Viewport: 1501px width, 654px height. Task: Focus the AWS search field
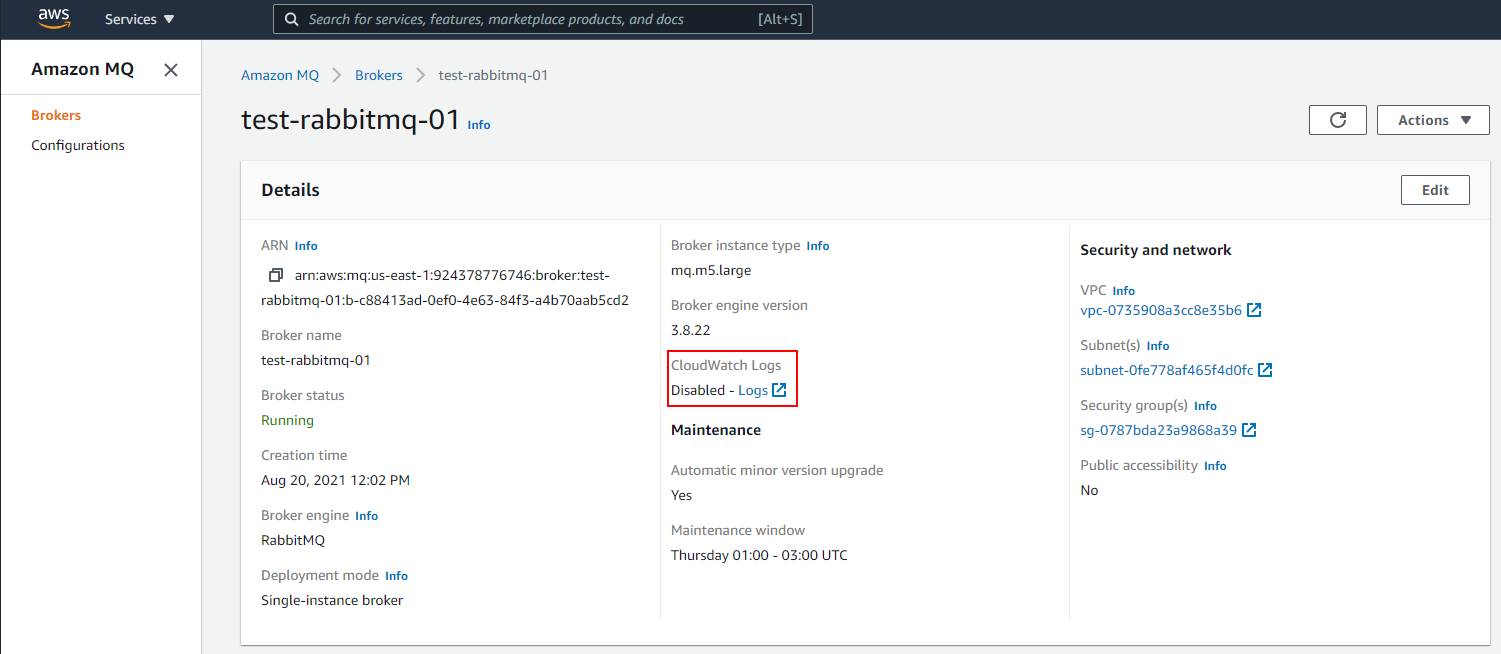(543, 19)
